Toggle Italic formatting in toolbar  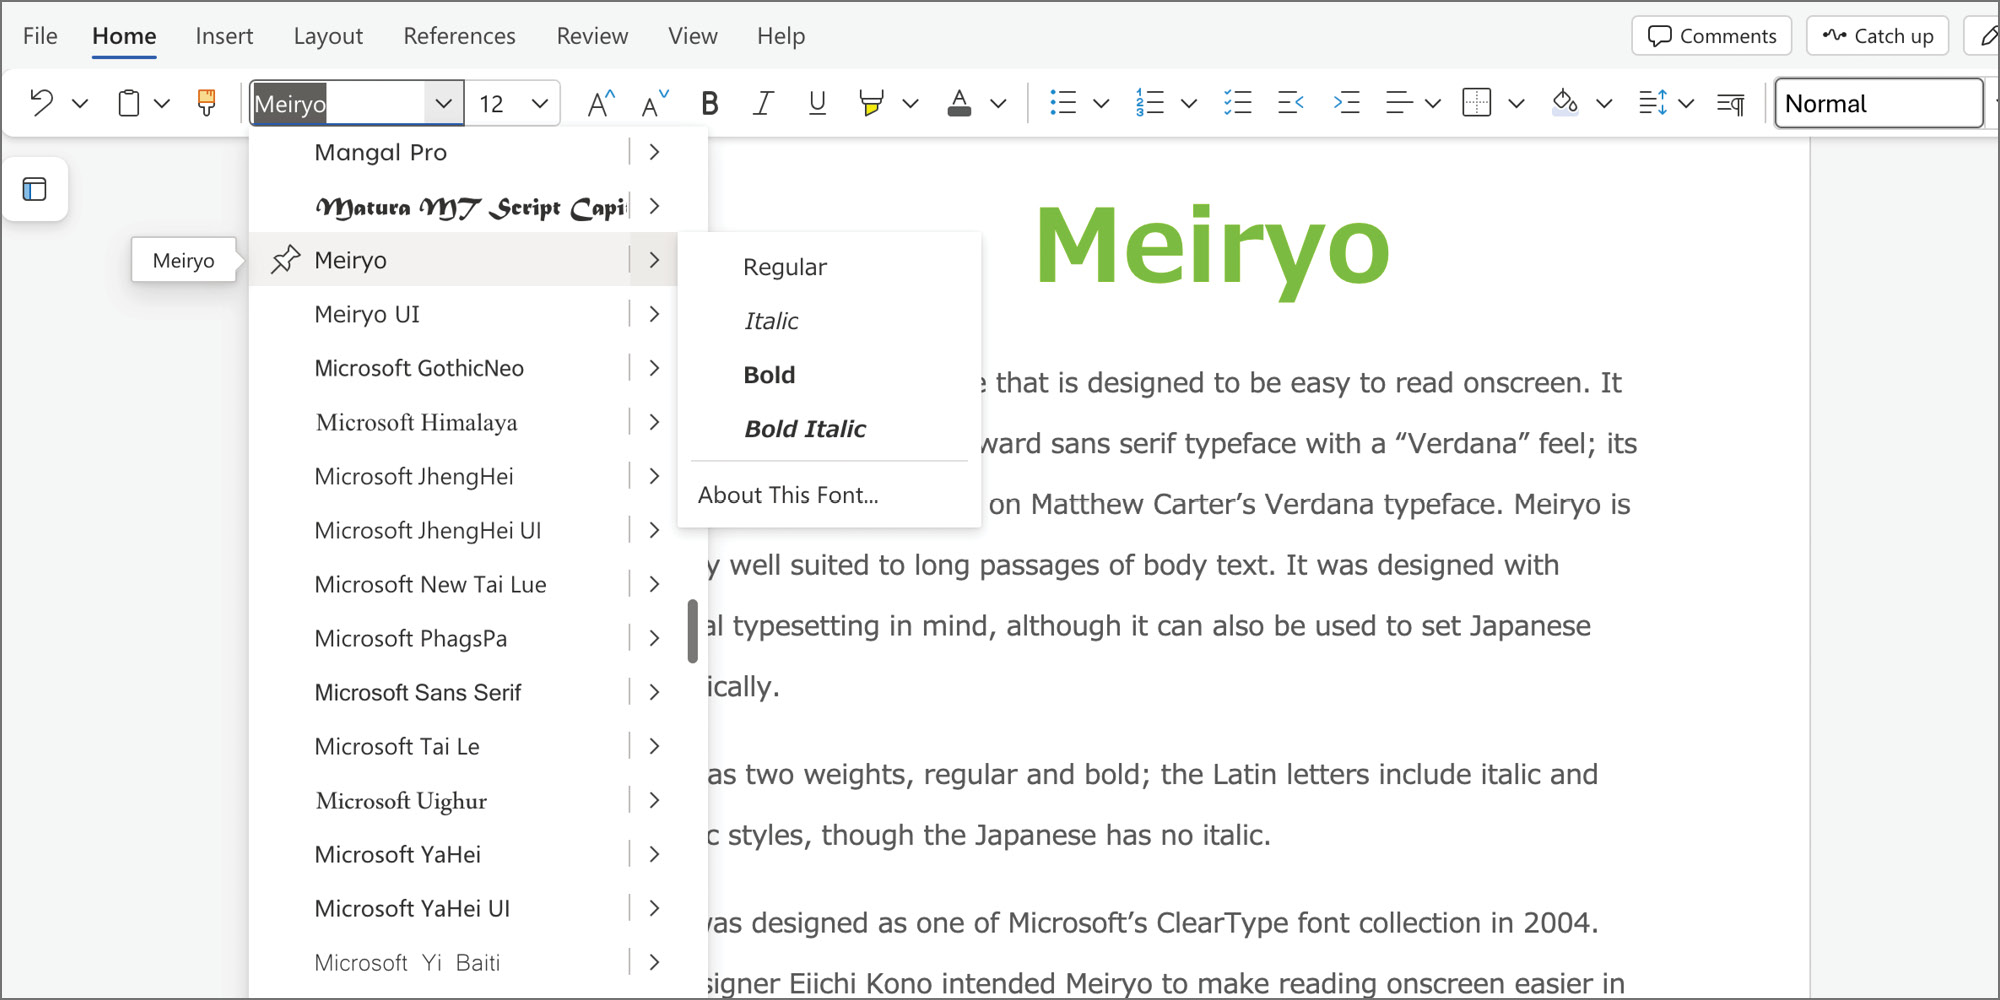point(763,103)
